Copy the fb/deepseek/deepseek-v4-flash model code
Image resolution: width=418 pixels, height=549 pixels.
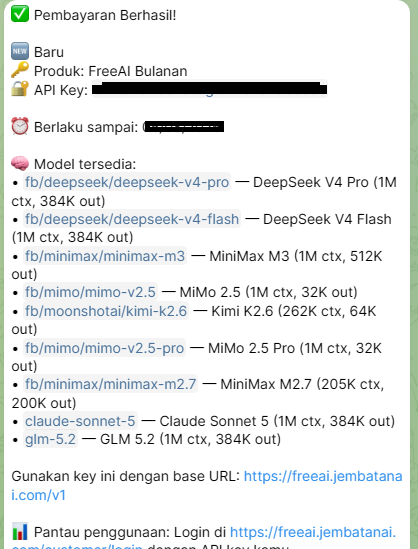132,219
